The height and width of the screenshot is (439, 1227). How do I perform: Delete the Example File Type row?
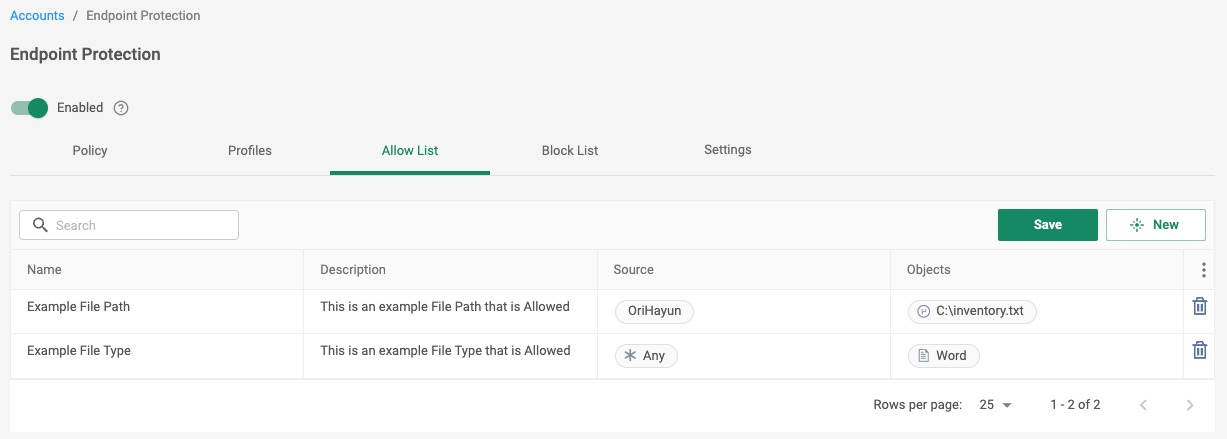(1200, 350)
